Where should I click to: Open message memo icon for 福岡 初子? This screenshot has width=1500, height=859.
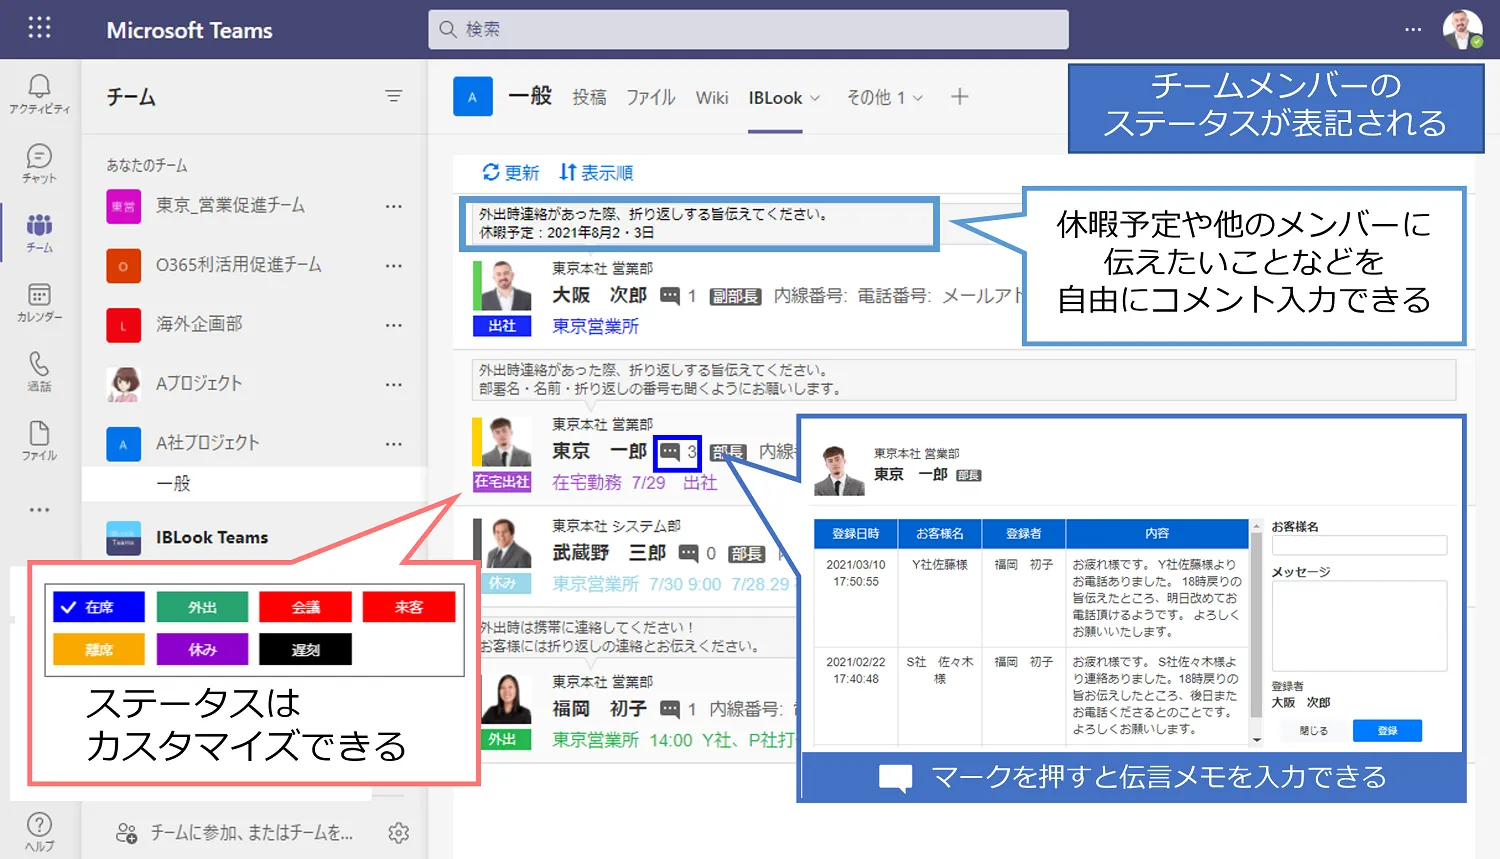(x=669, y=709)
